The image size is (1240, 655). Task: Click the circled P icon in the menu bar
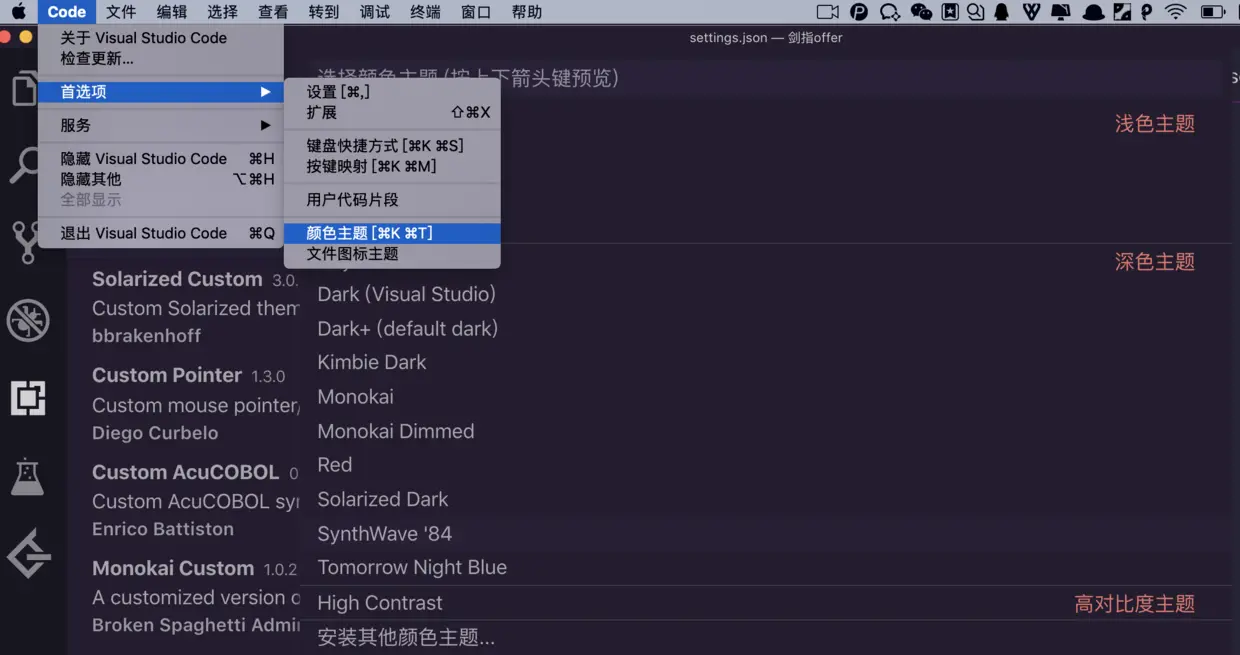coord(859,12)
